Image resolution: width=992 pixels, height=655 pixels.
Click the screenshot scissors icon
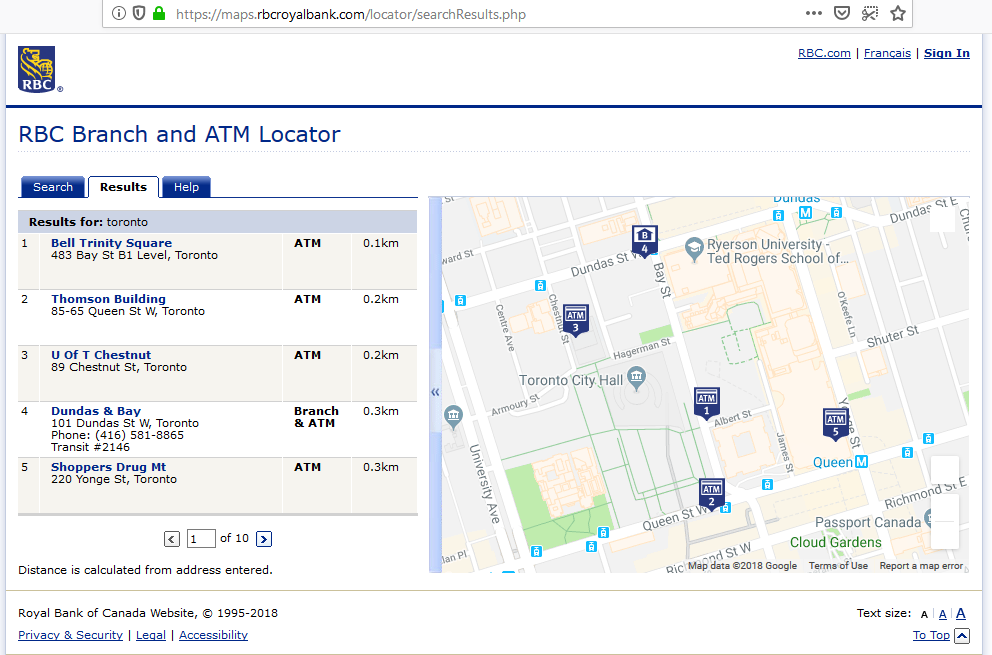pyautogui.click(x=870, y=13)
